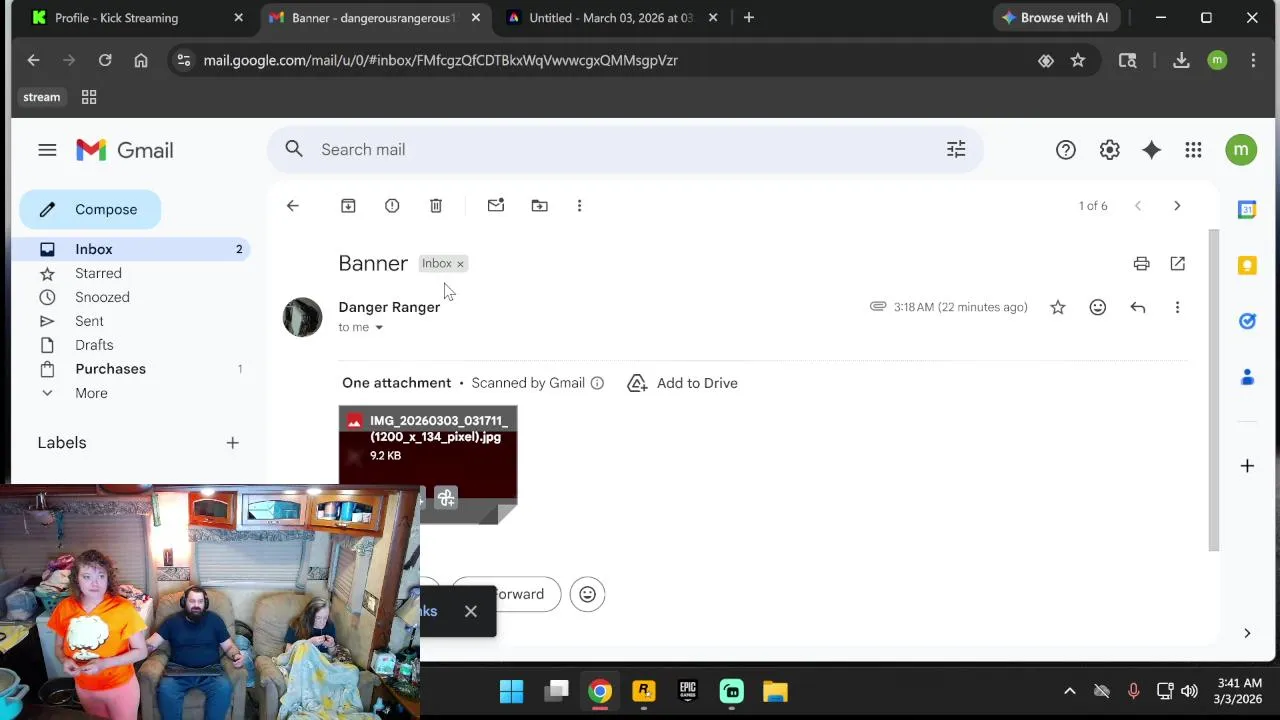Viewport: 1280px width, 720px height.
Task: Show hidden system tray icons
Action: pos(1069,691)
